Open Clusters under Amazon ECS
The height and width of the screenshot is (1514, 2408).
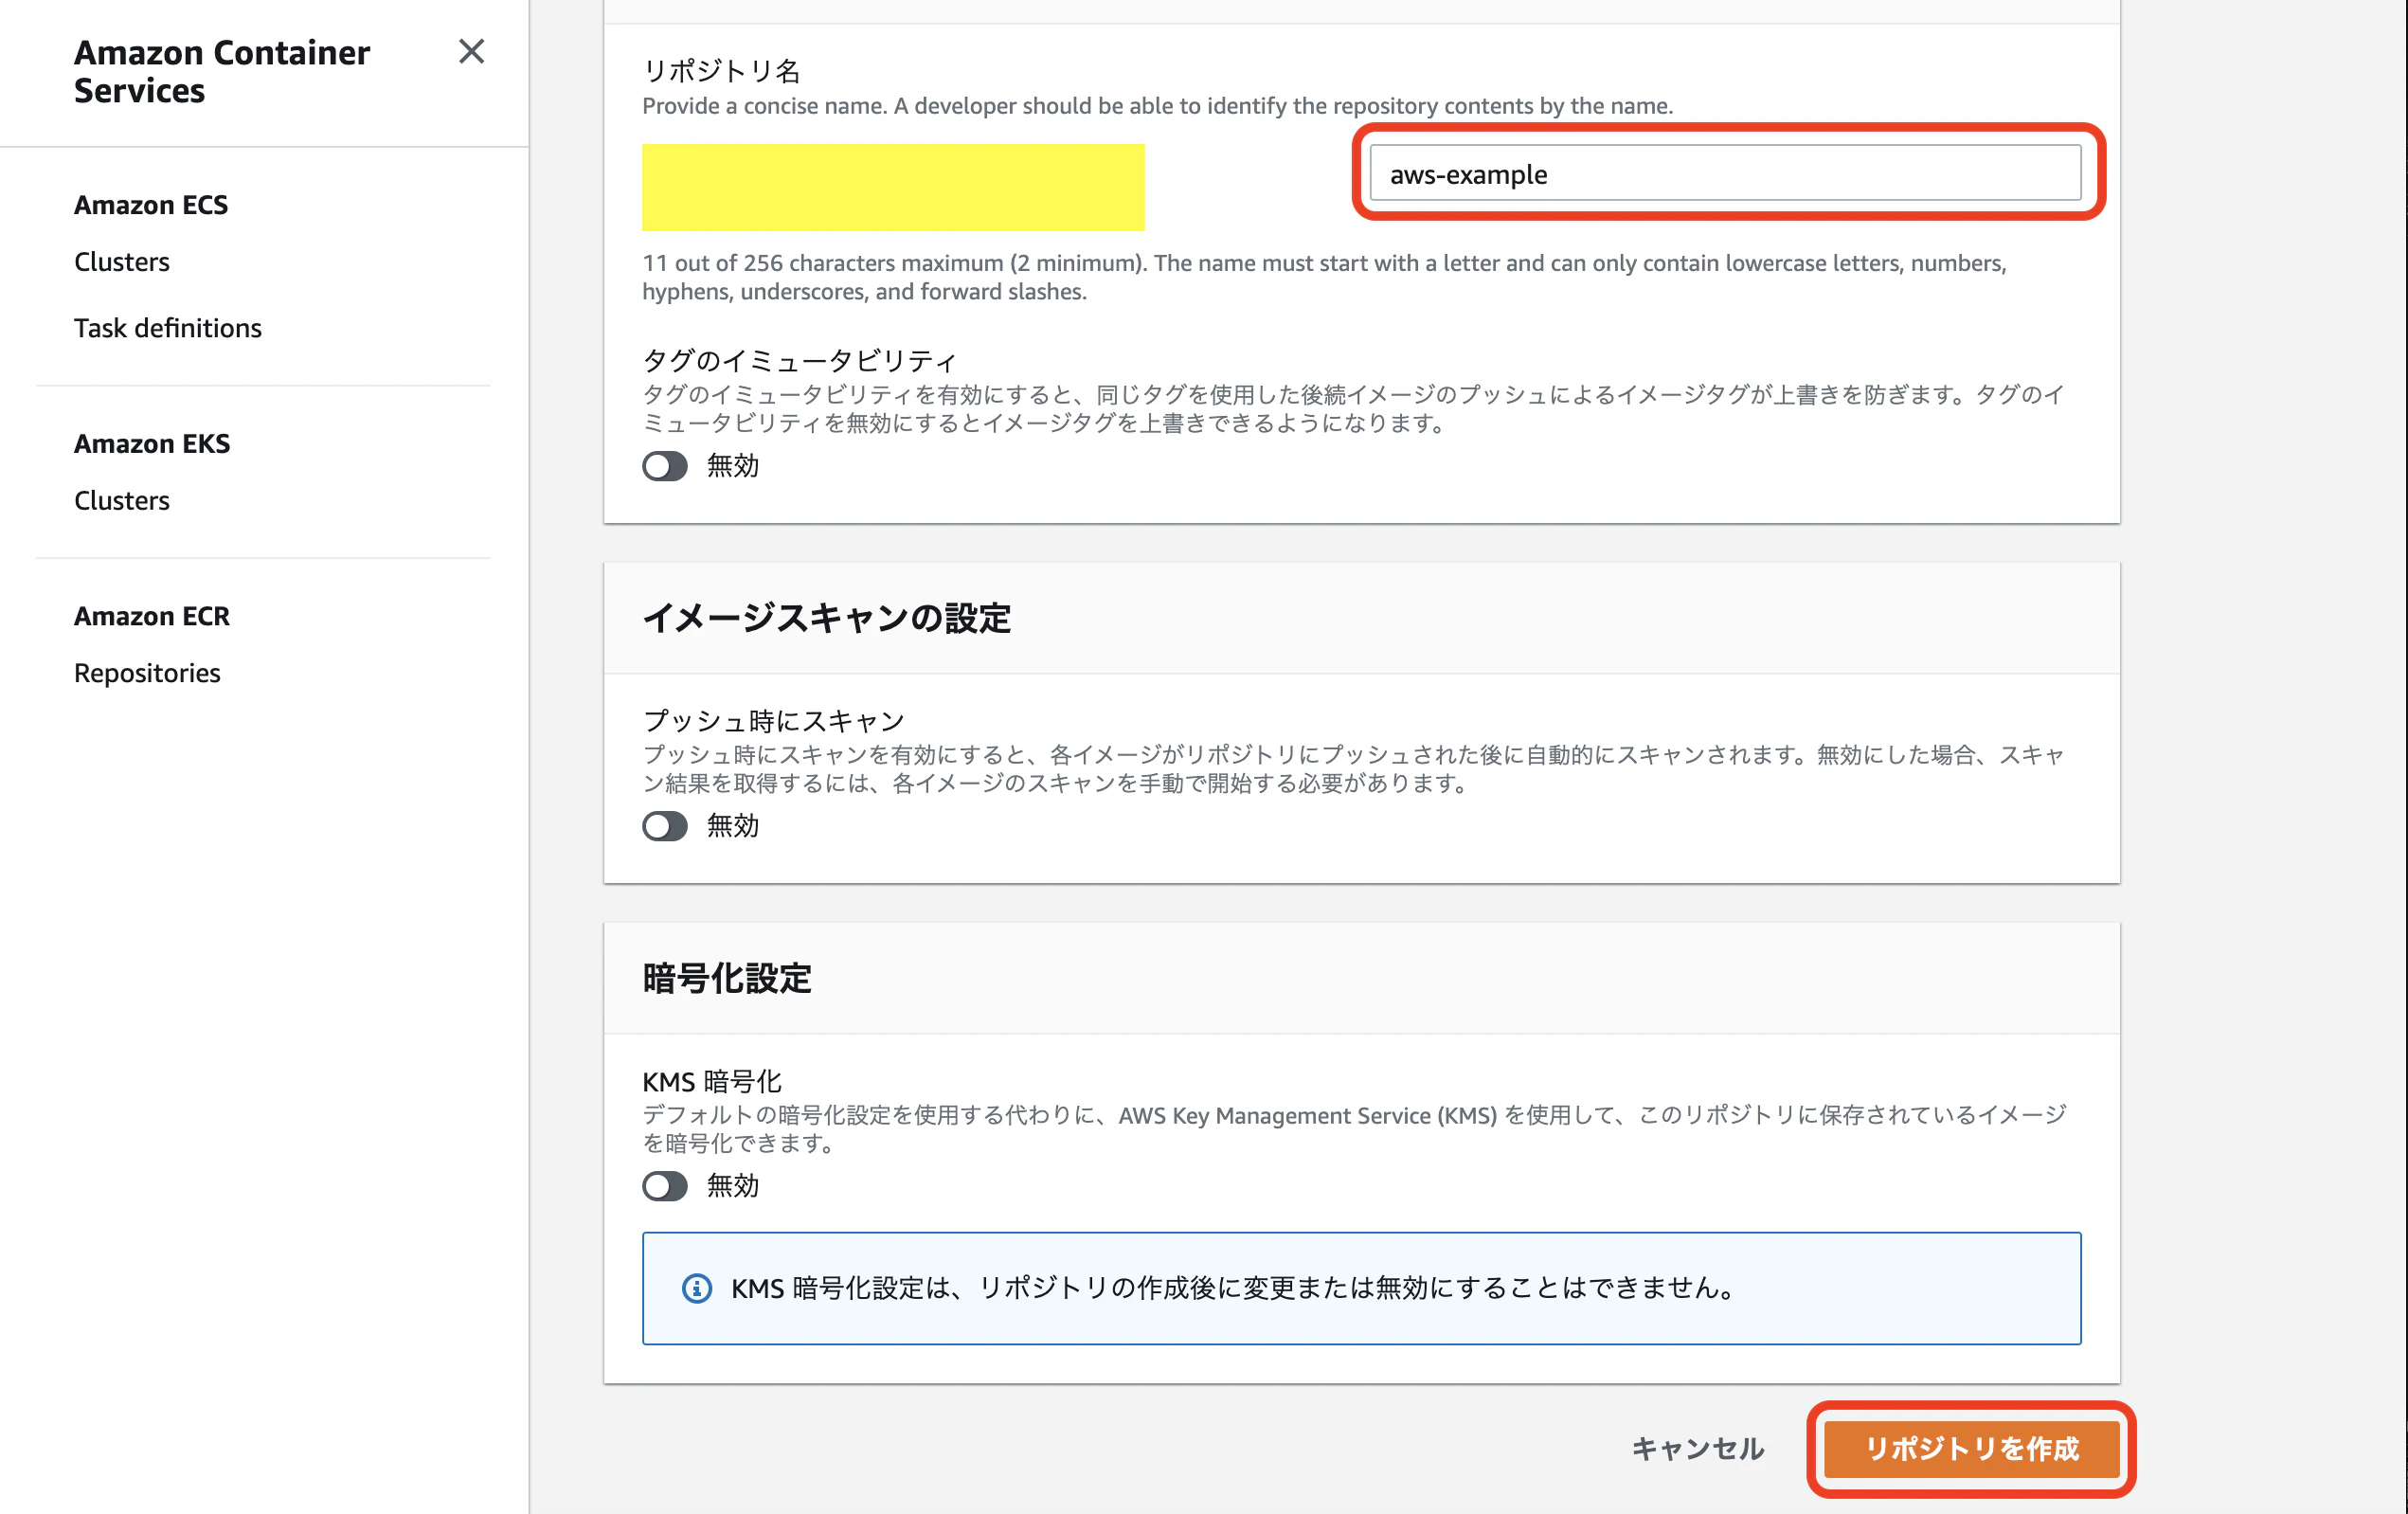[122, 262]
